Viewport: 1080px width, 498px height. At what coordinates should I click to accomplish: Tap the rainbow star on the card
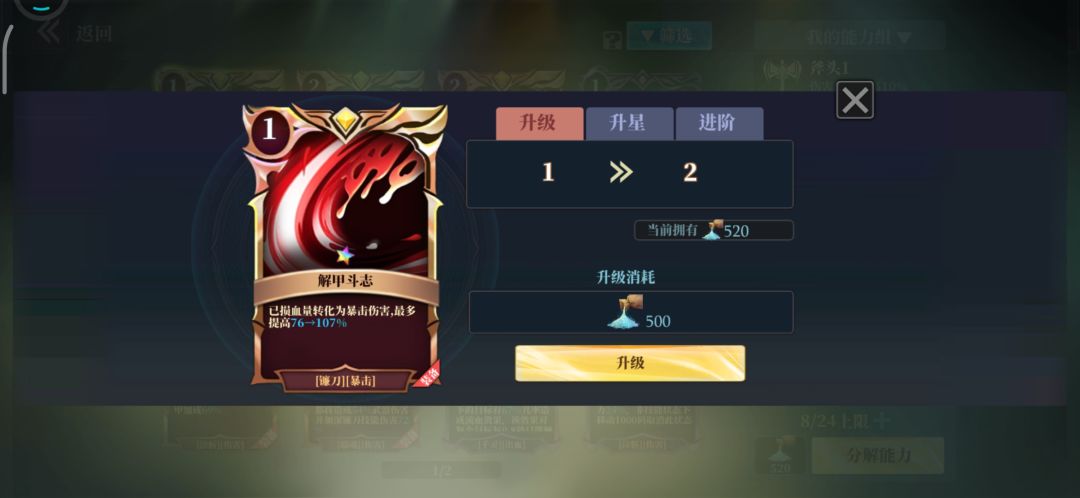click(x=345, y=256)
